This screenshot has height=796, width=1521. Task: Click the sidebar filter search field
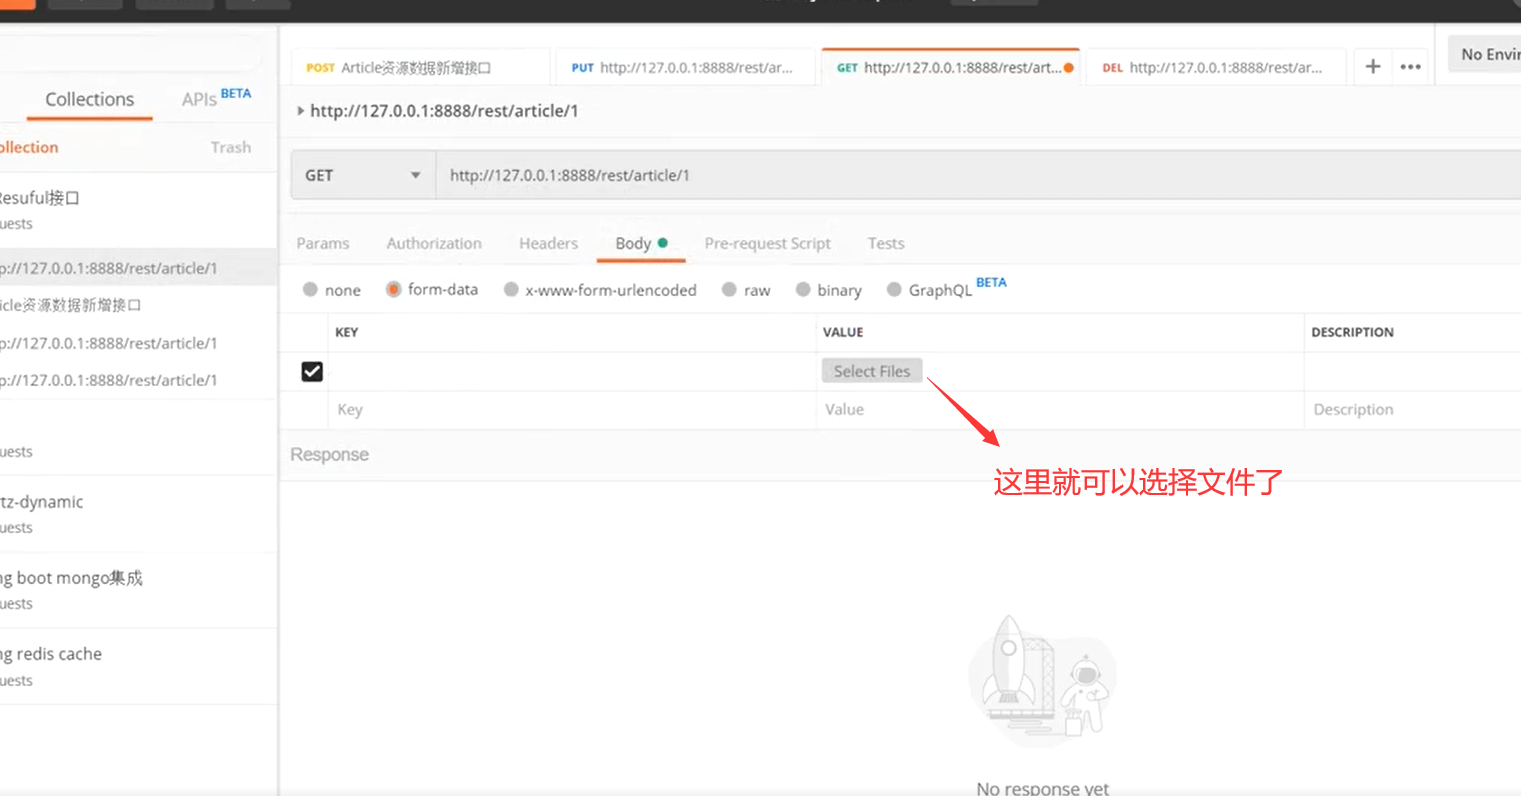click(130, 54)
